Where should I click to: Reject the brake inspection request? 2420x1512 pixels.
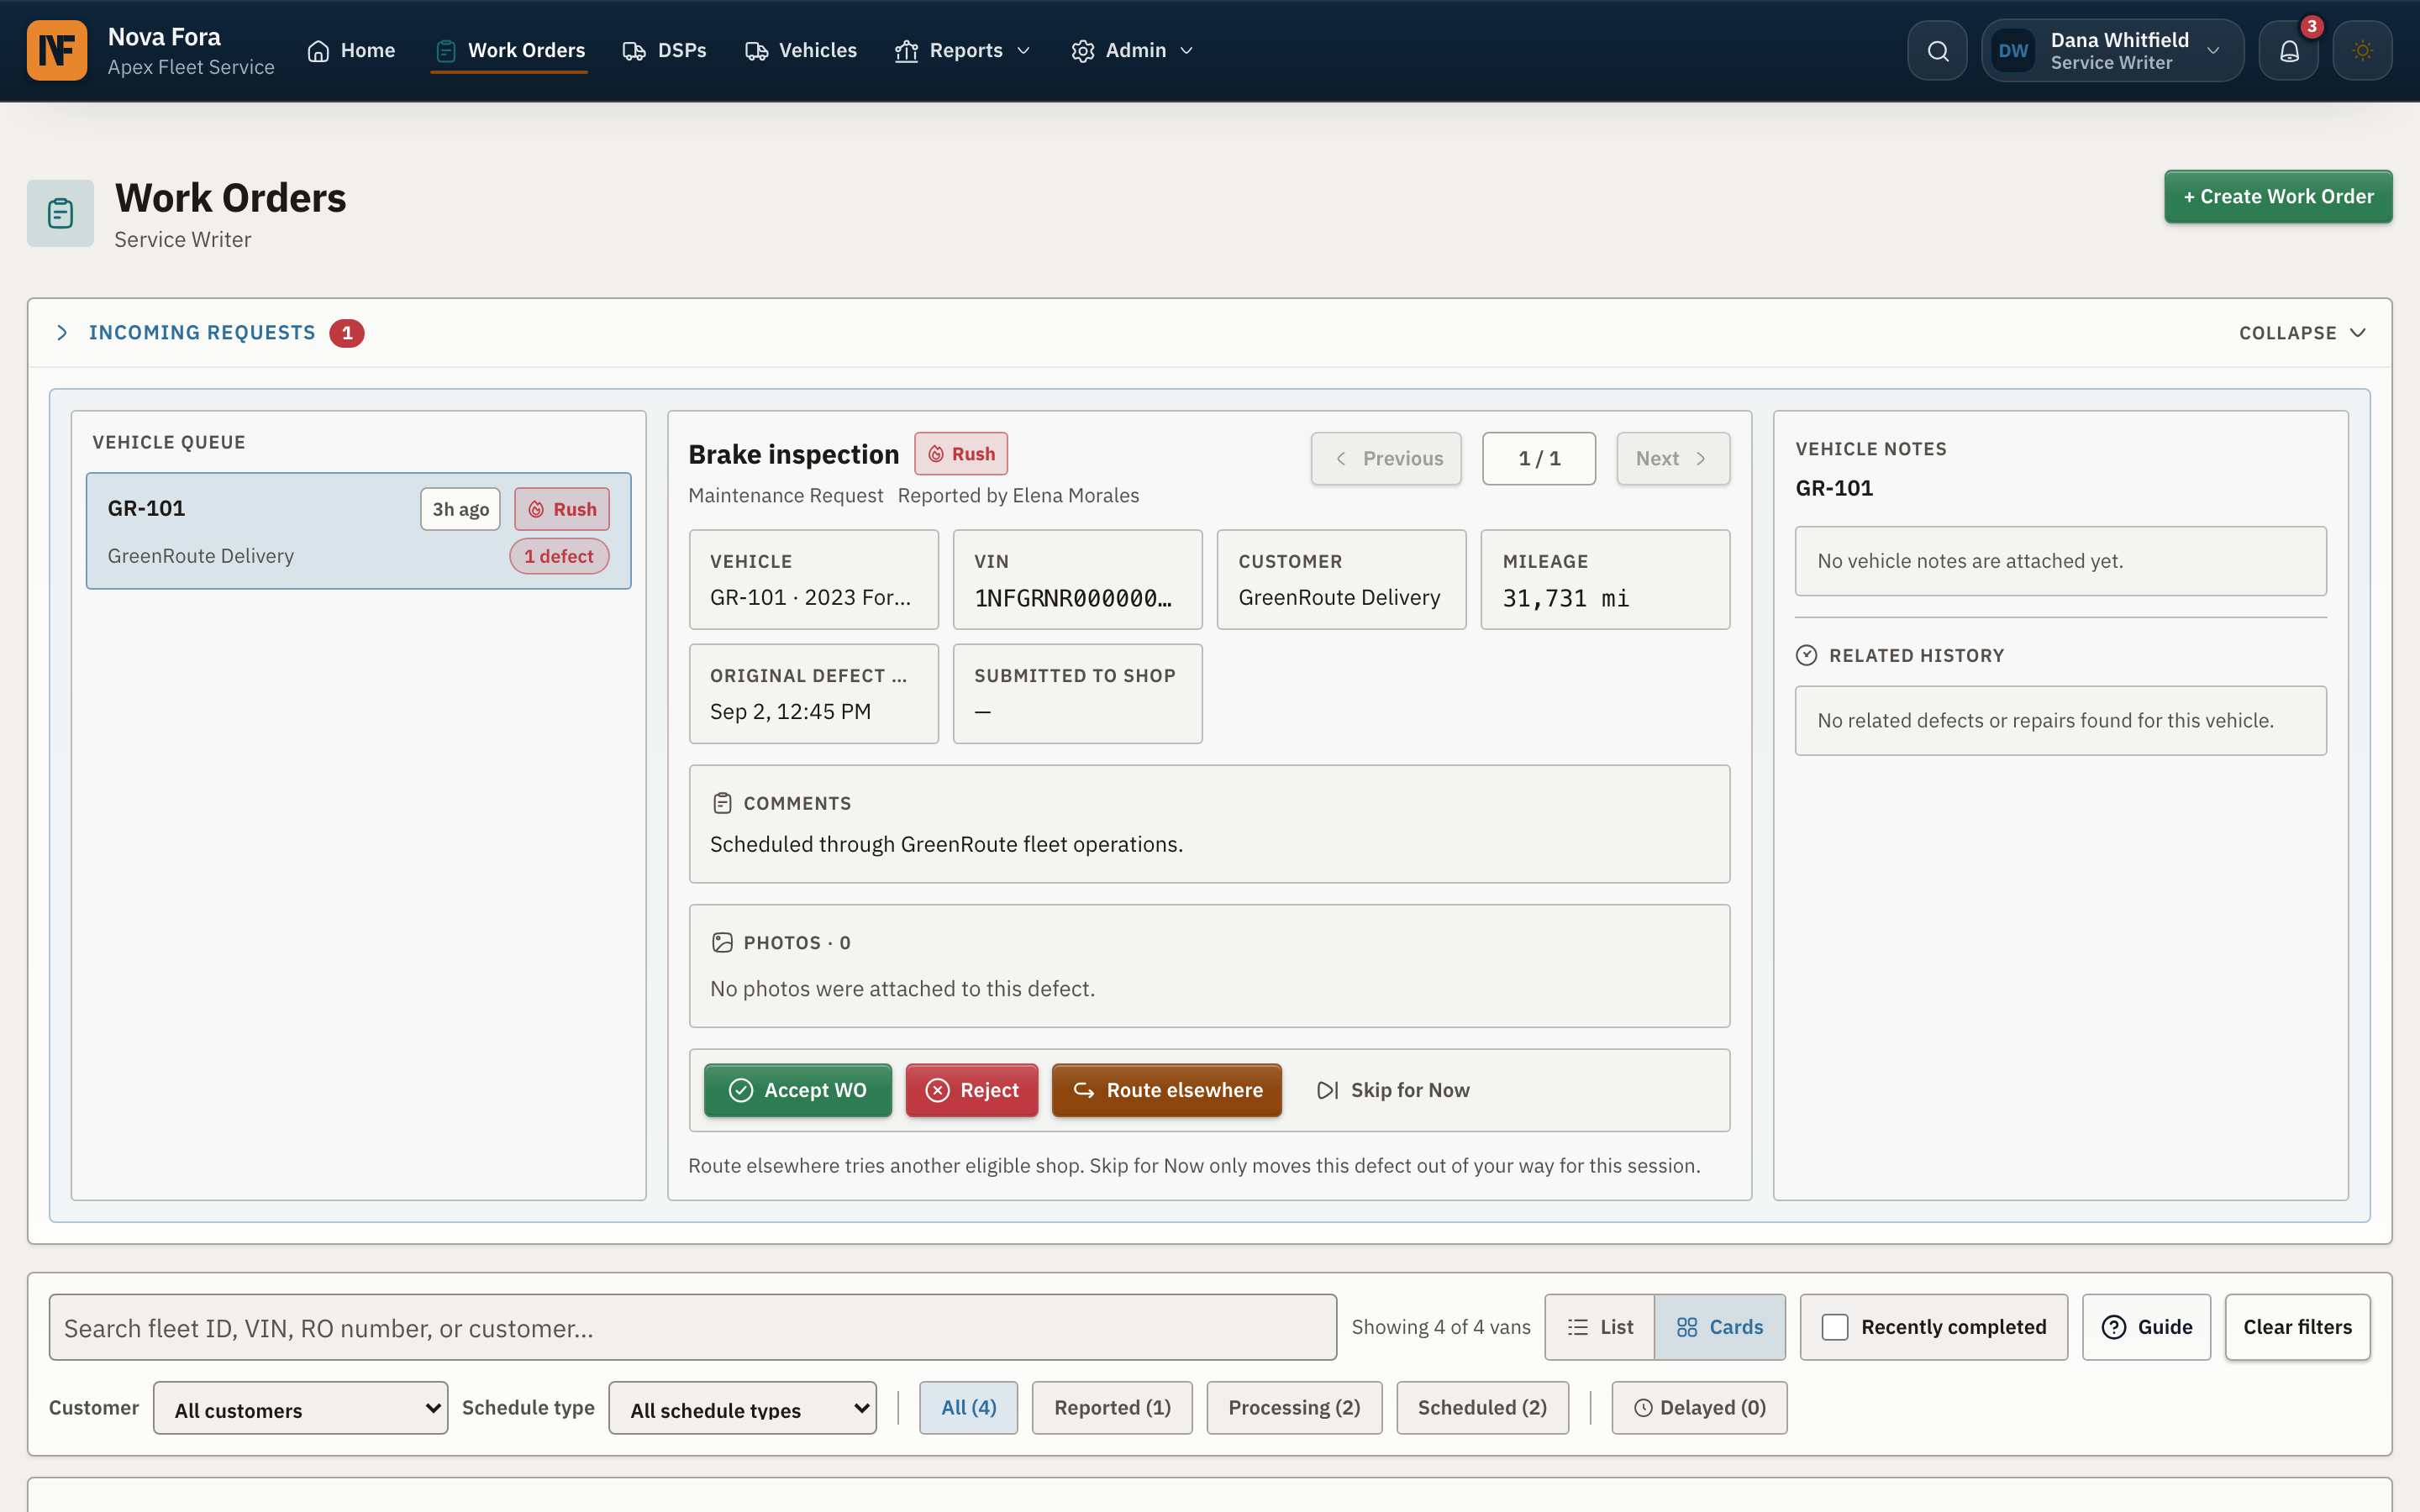click(971, 1090)
